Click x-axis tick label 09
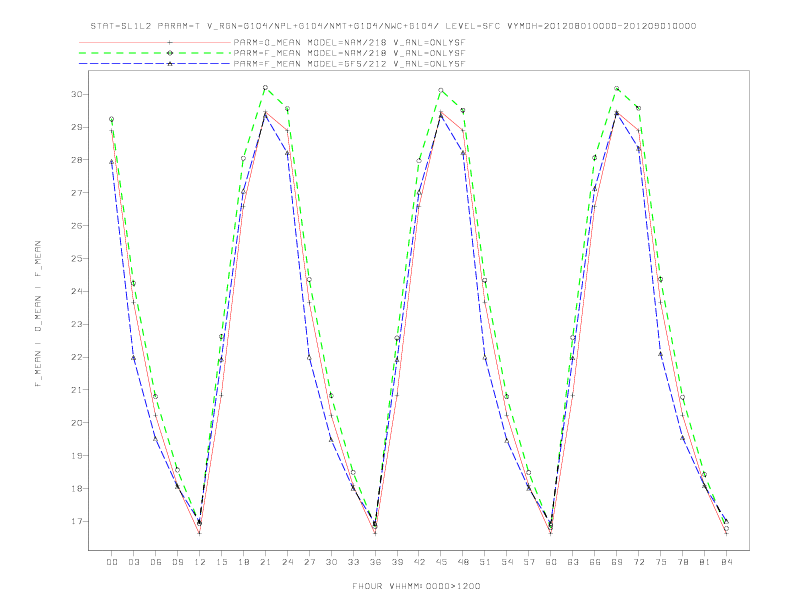The image size is (792, 612). pos(177,562)
